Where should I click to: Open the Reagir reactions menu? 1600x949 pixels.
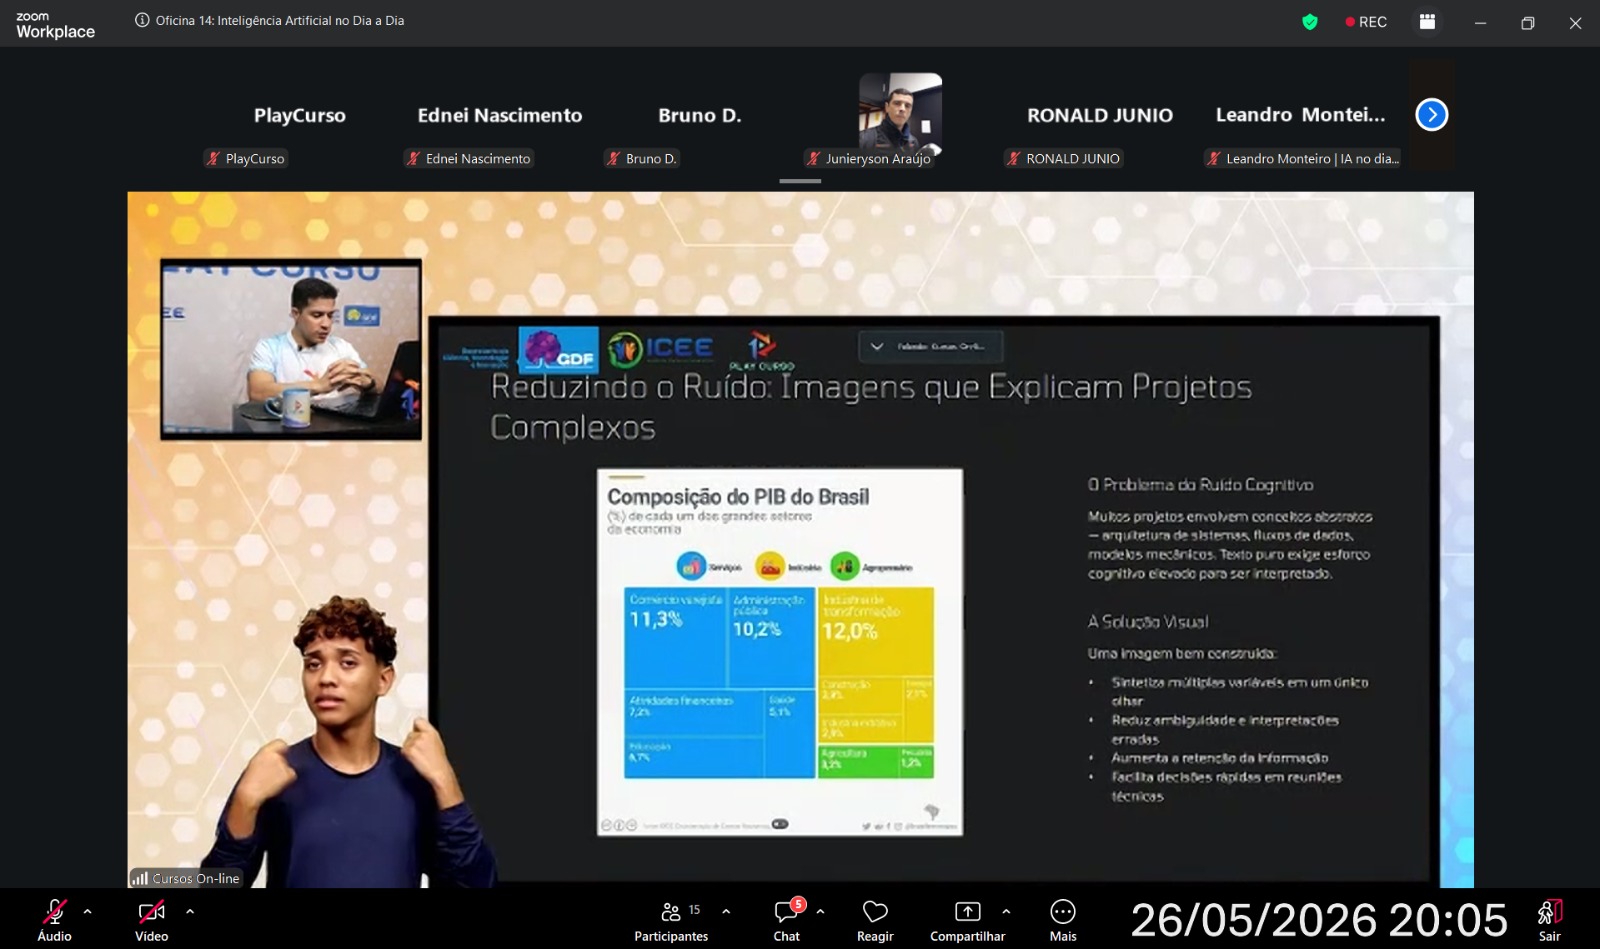(875, 920)
